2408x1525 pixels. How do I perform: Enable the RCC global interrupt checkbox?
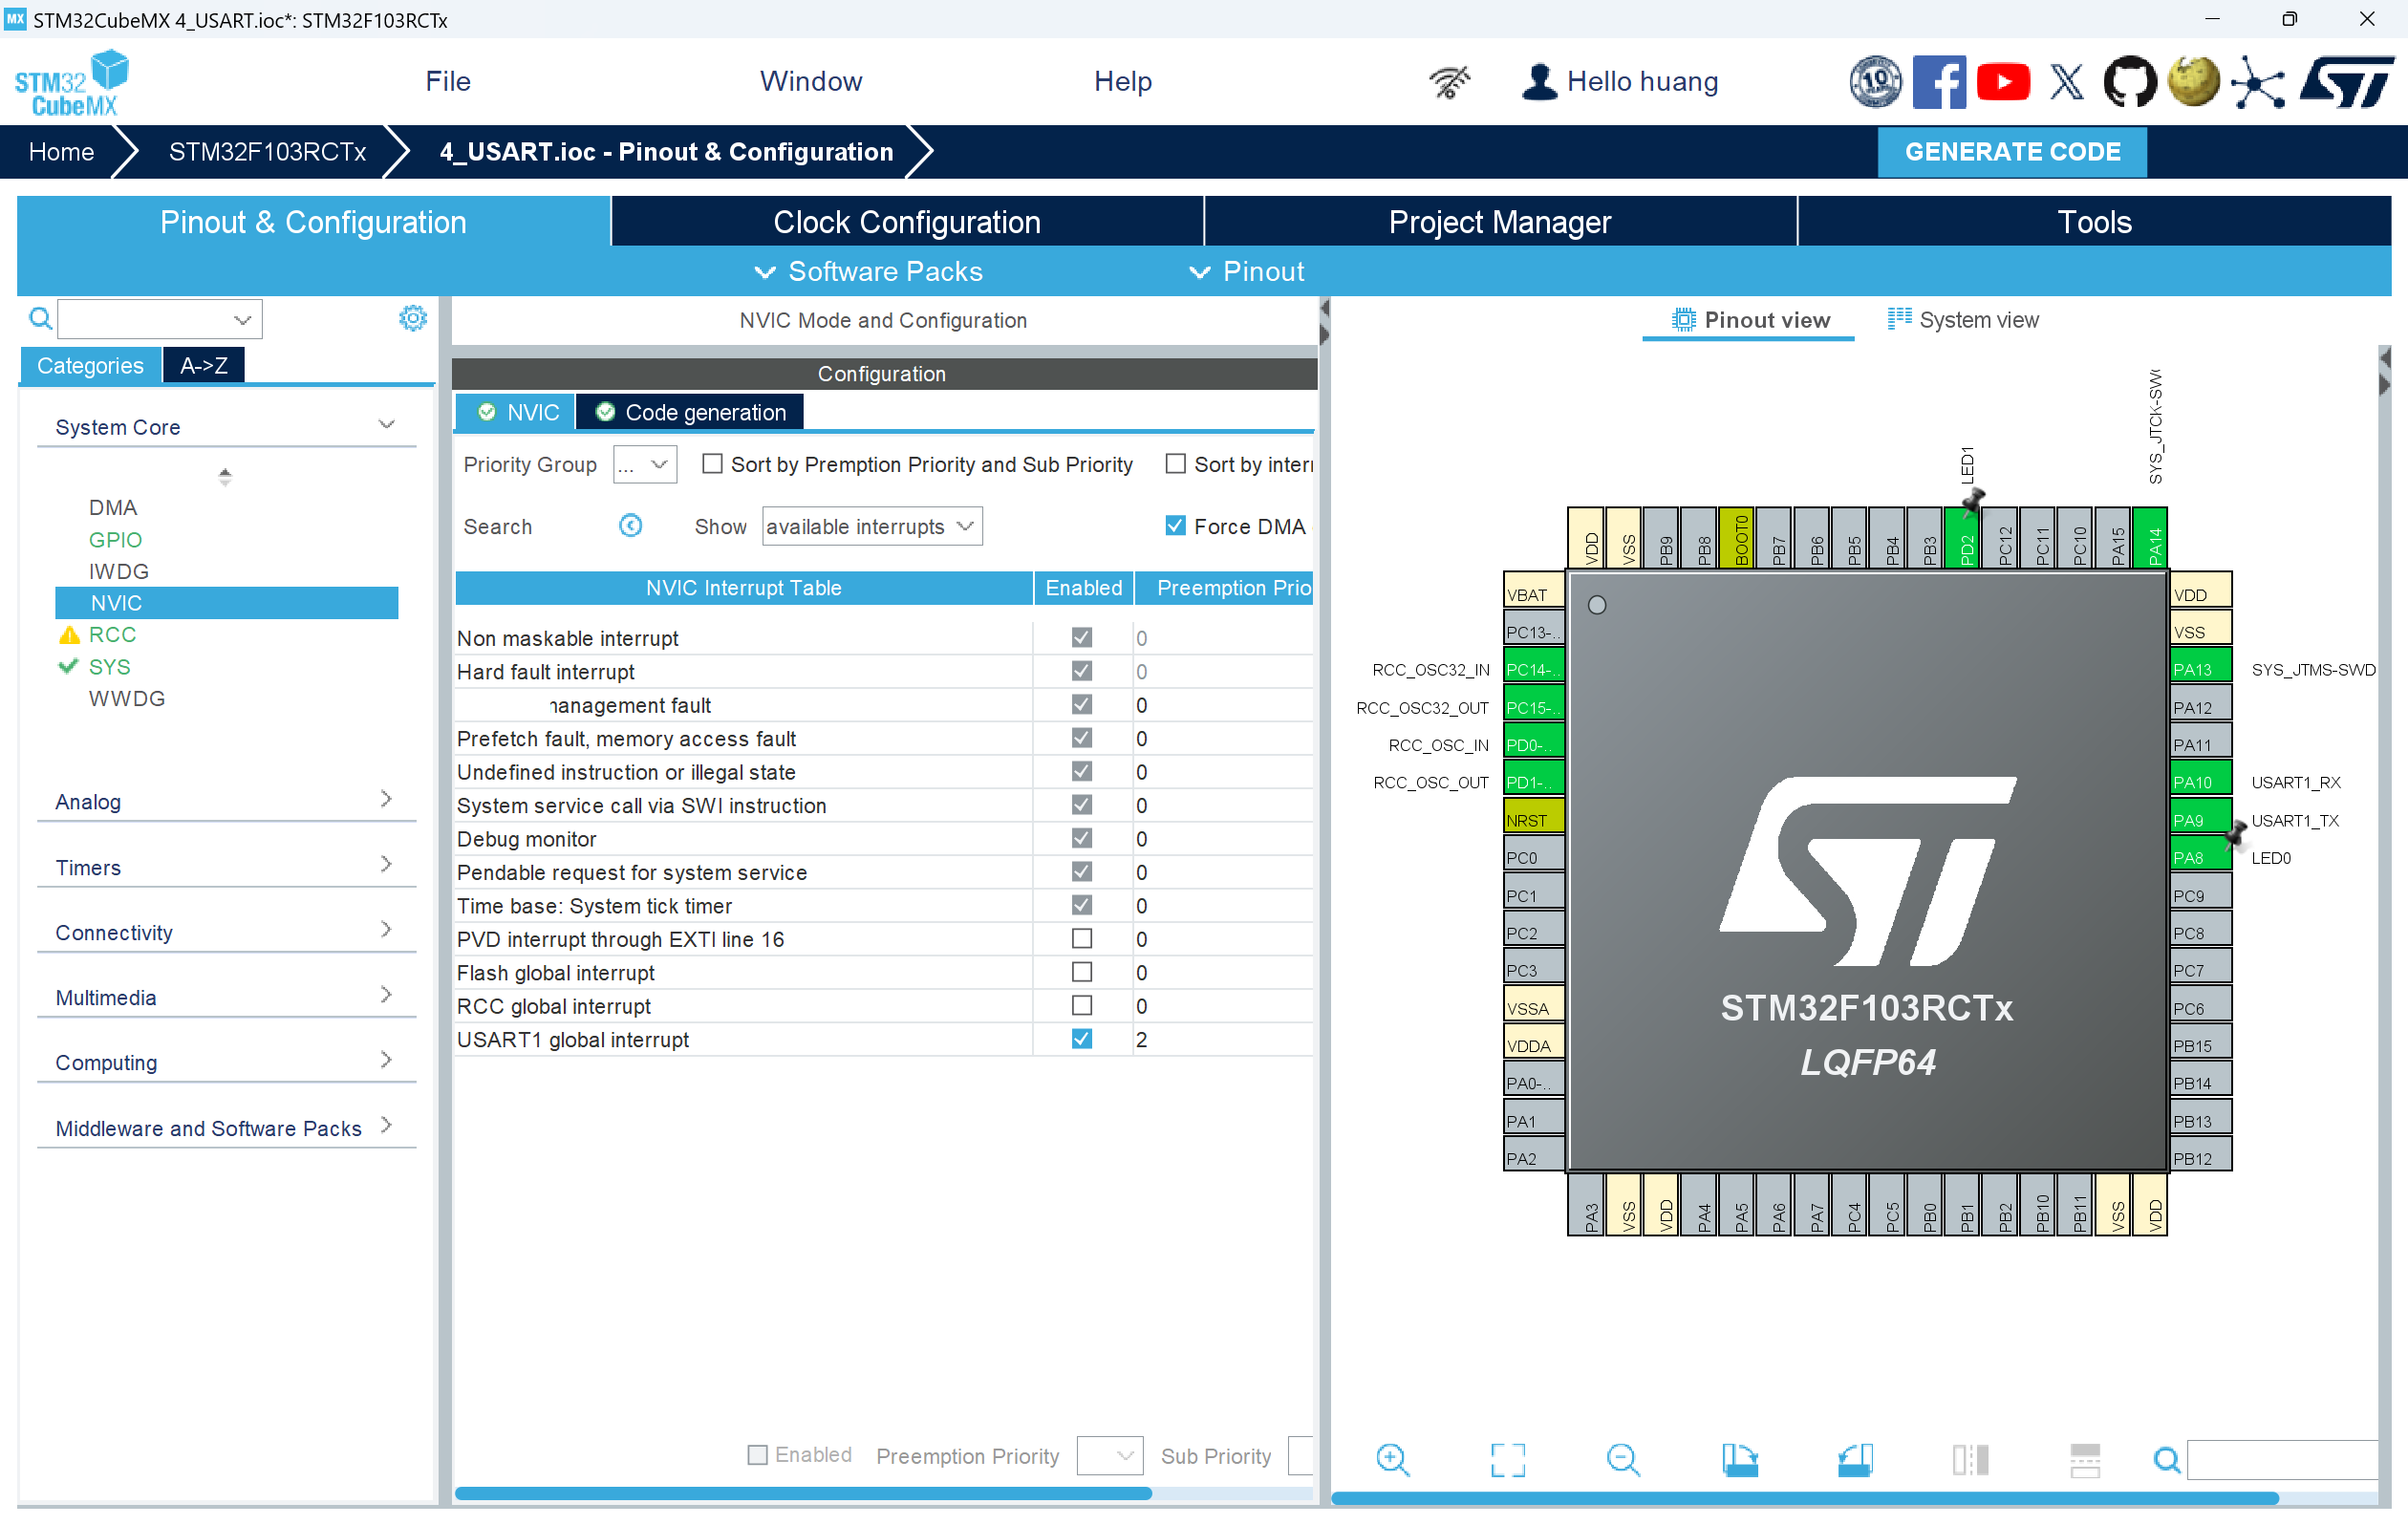click(1081, 1005)
